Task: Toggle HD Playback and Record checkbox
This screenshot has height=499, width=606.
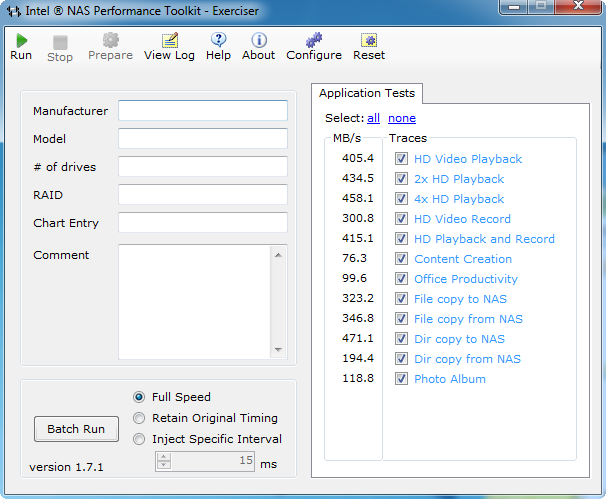Action: pos(401,238)
